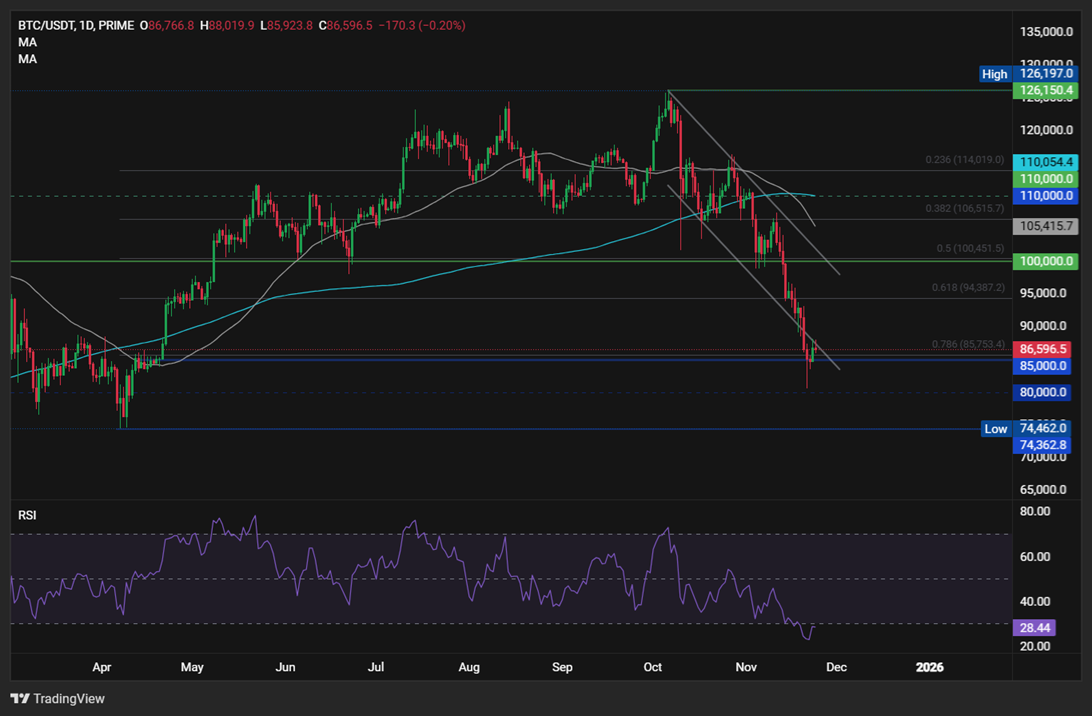Click the 2026 label on time axis
The width and height of the screenshot is (1092, 716).
click(x=930, y=667)
